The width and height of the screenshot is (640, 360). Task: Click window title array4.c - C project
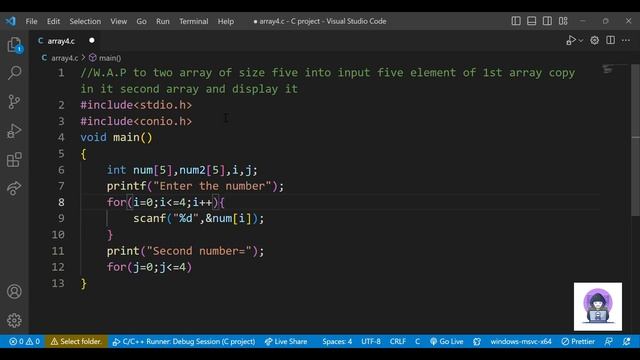[320, 21]
